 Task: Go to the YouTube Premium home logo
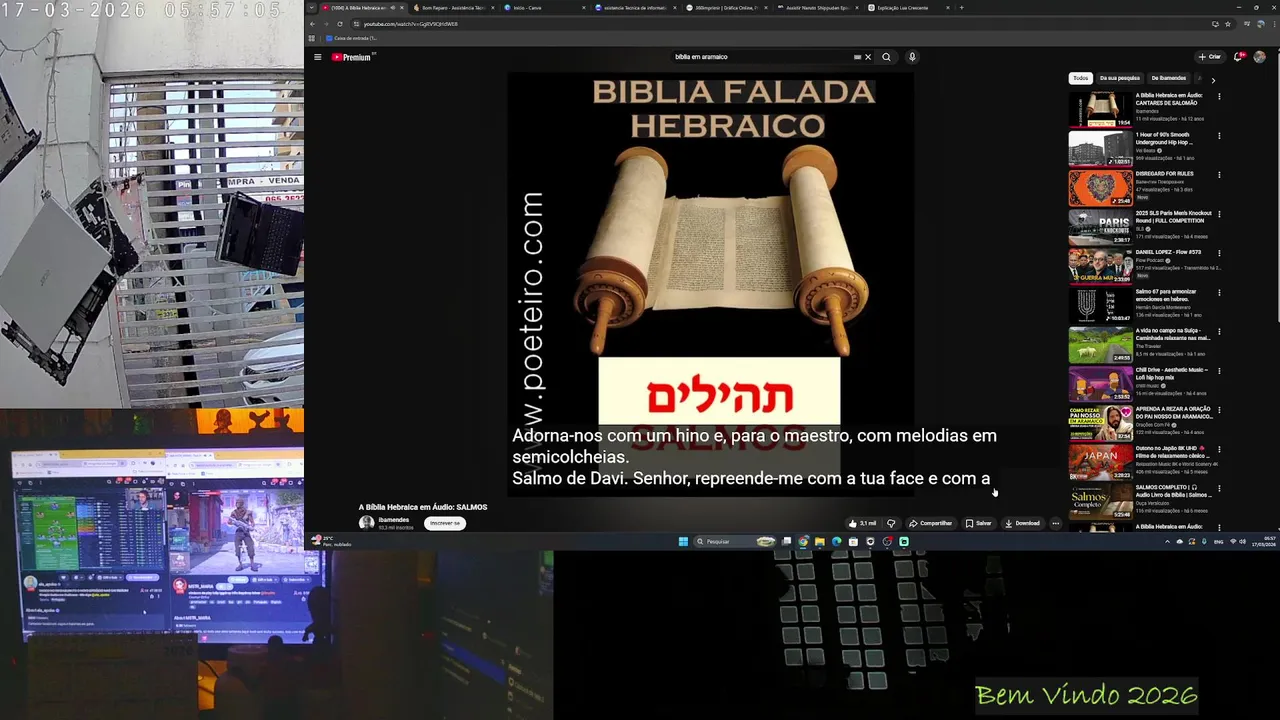tap(352, 57)
